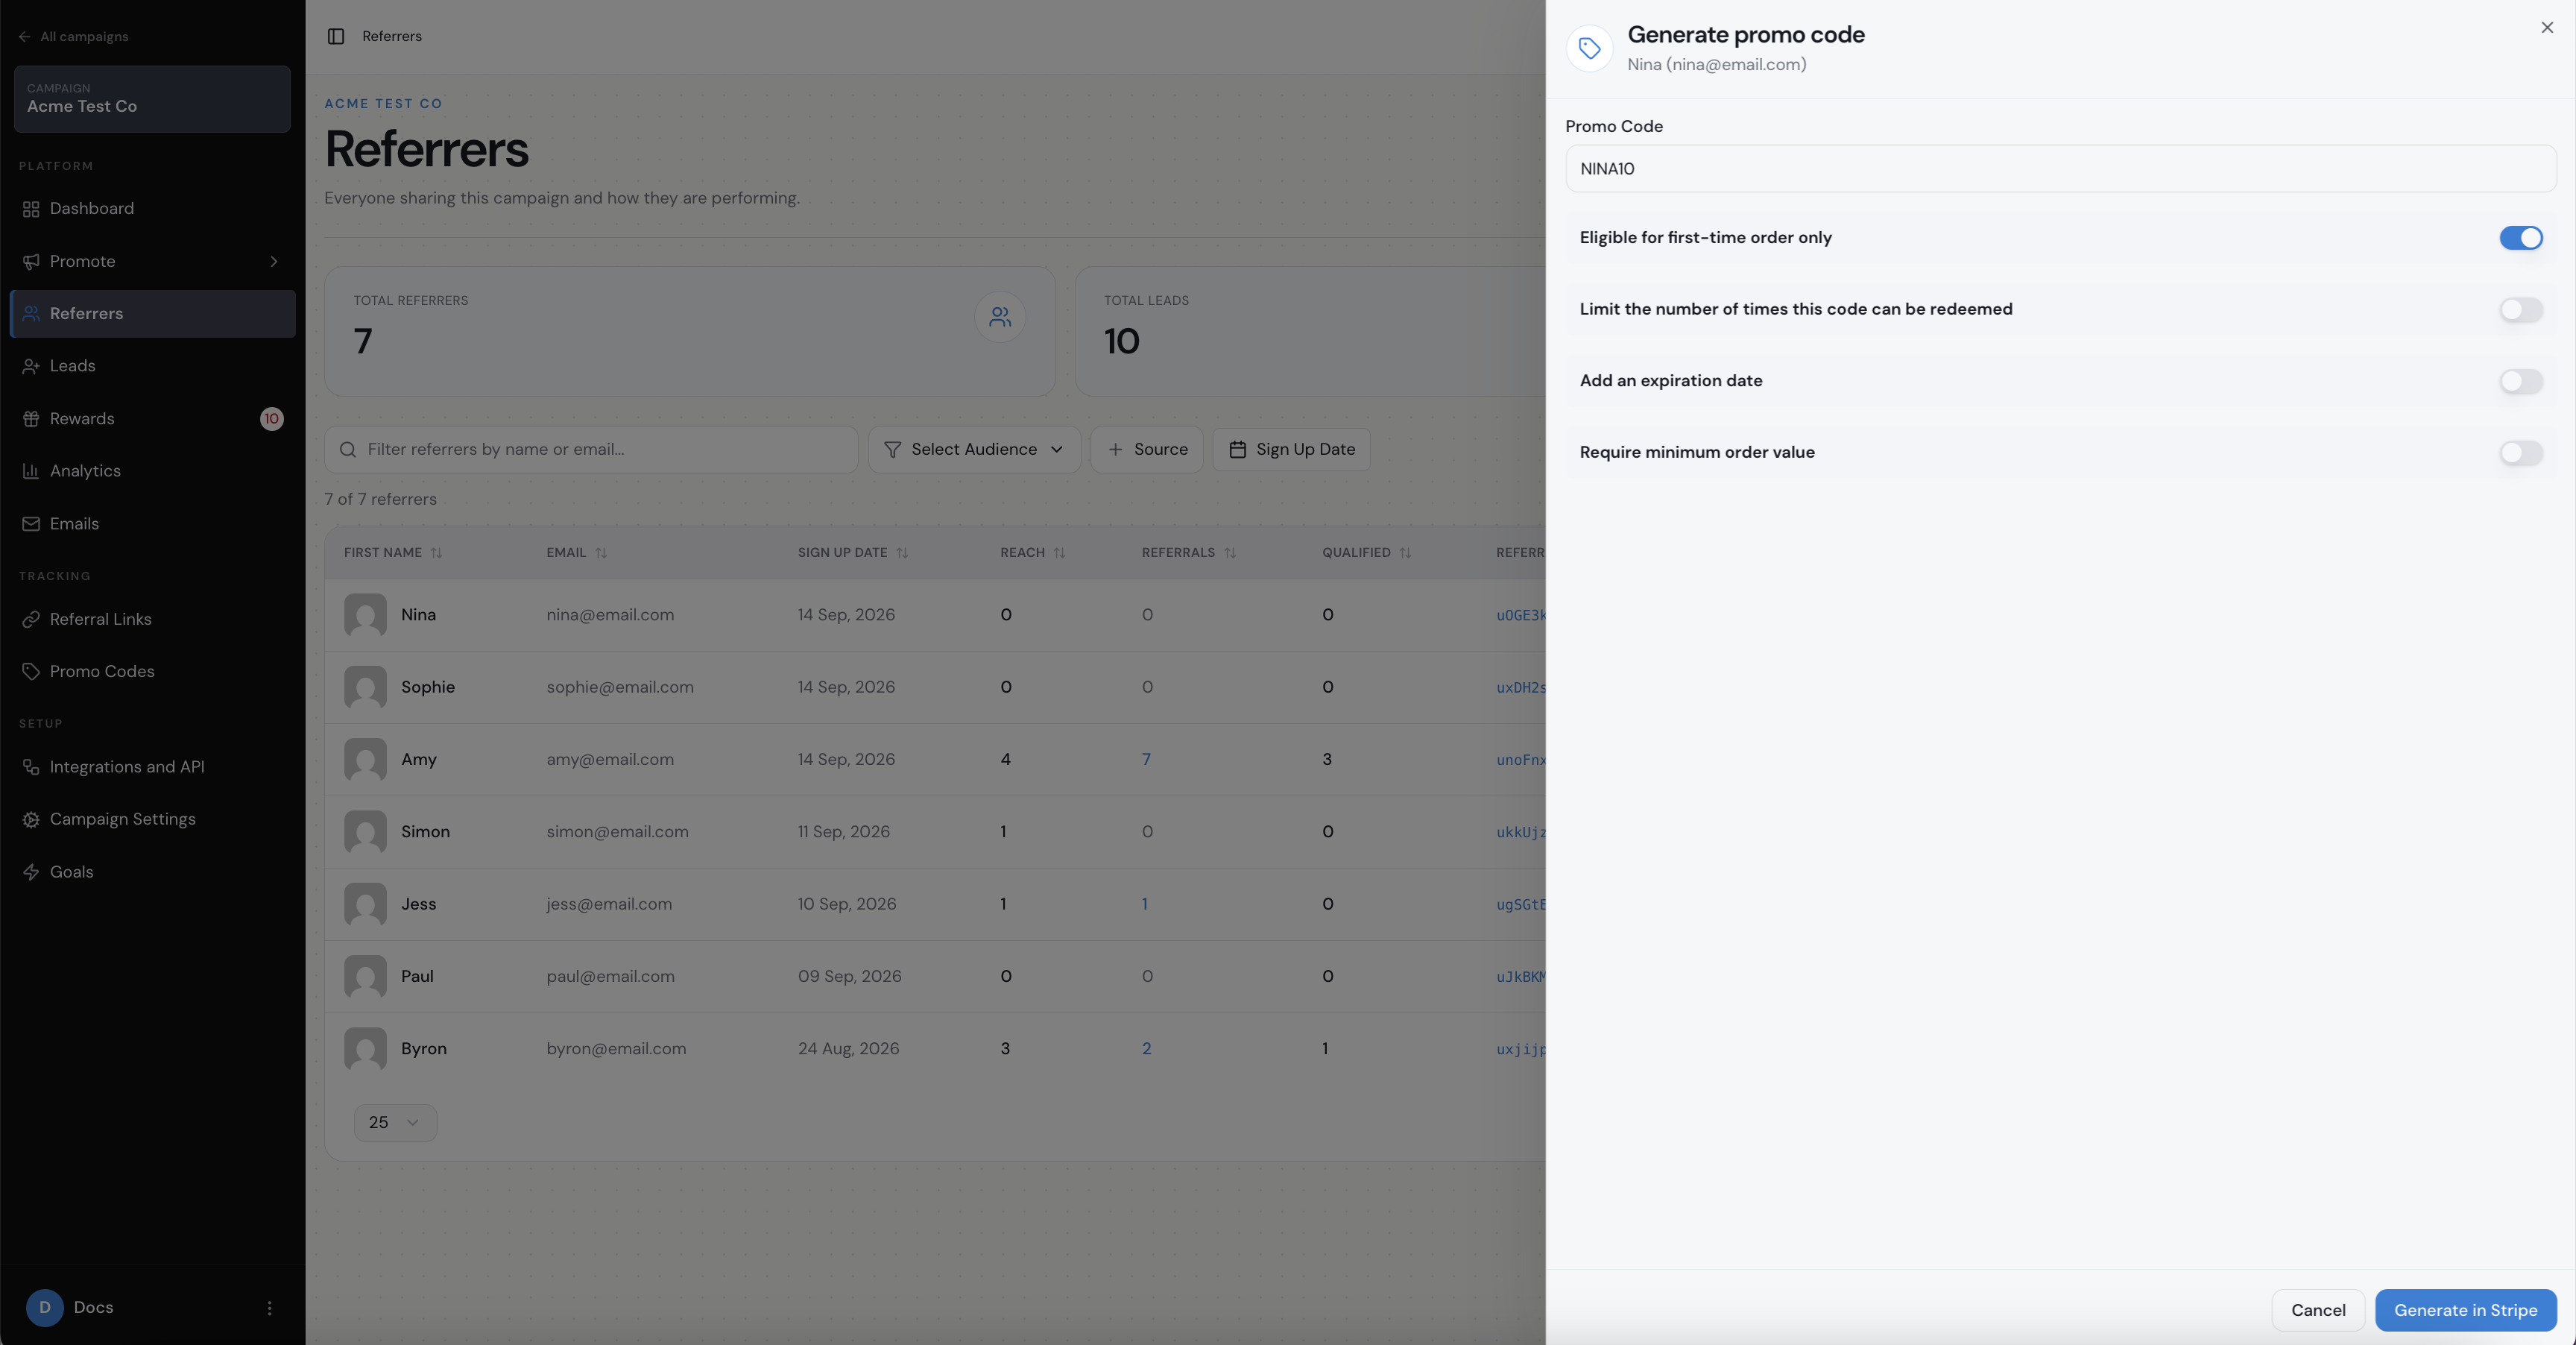
Task: Open the Acme Test Co campaign selector
Action: [x=152, y=99]
